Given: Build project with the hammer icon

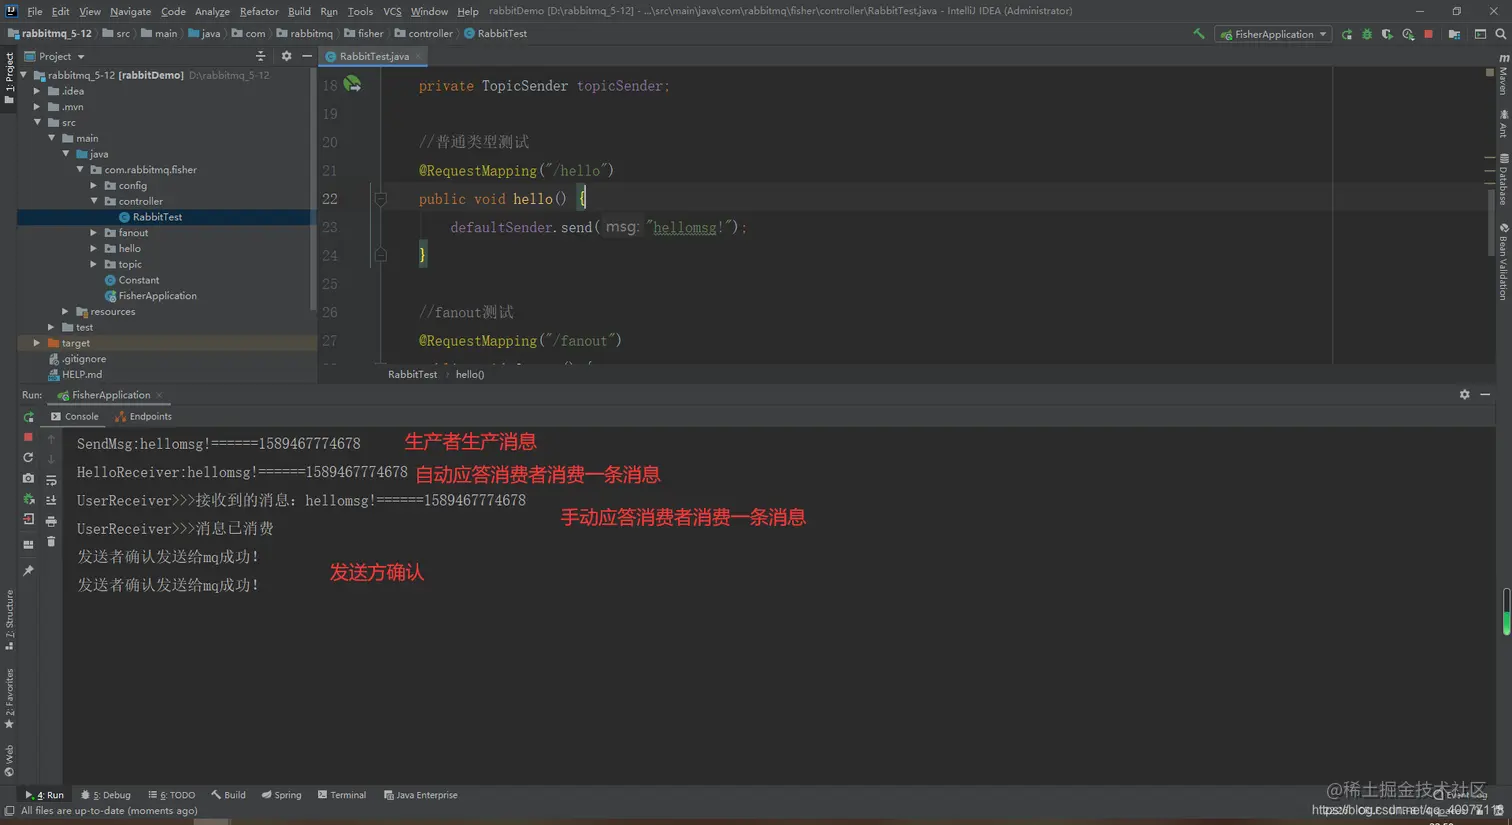Looking at the screenshot, I should pyautogui.click(x=1198, y=34).
